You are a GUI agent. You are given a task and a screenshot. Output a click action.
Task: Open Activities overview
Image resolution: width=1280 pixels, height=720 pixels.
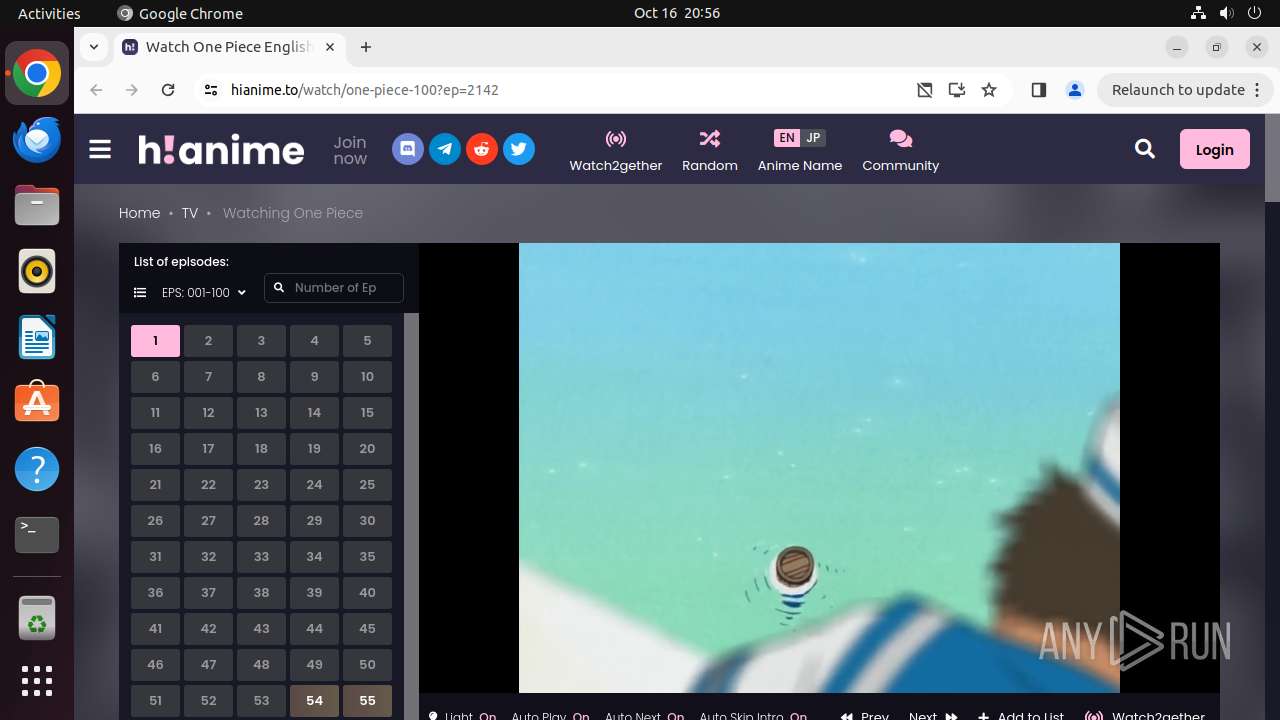pos(49,13)
